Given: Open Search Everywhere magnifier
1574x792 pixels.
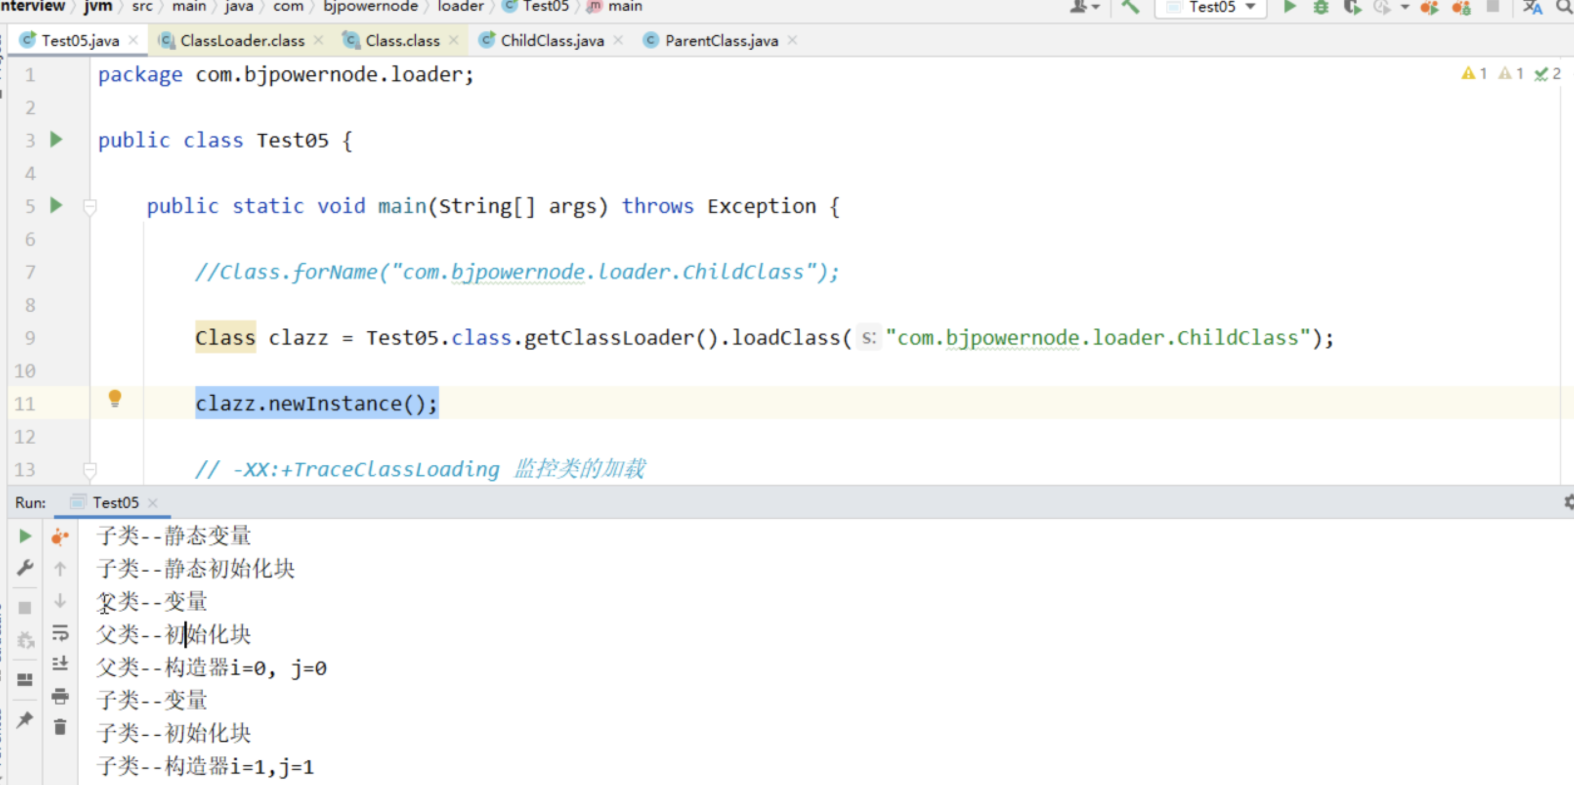Looking at the screenshot, I should coord(1564,7).
